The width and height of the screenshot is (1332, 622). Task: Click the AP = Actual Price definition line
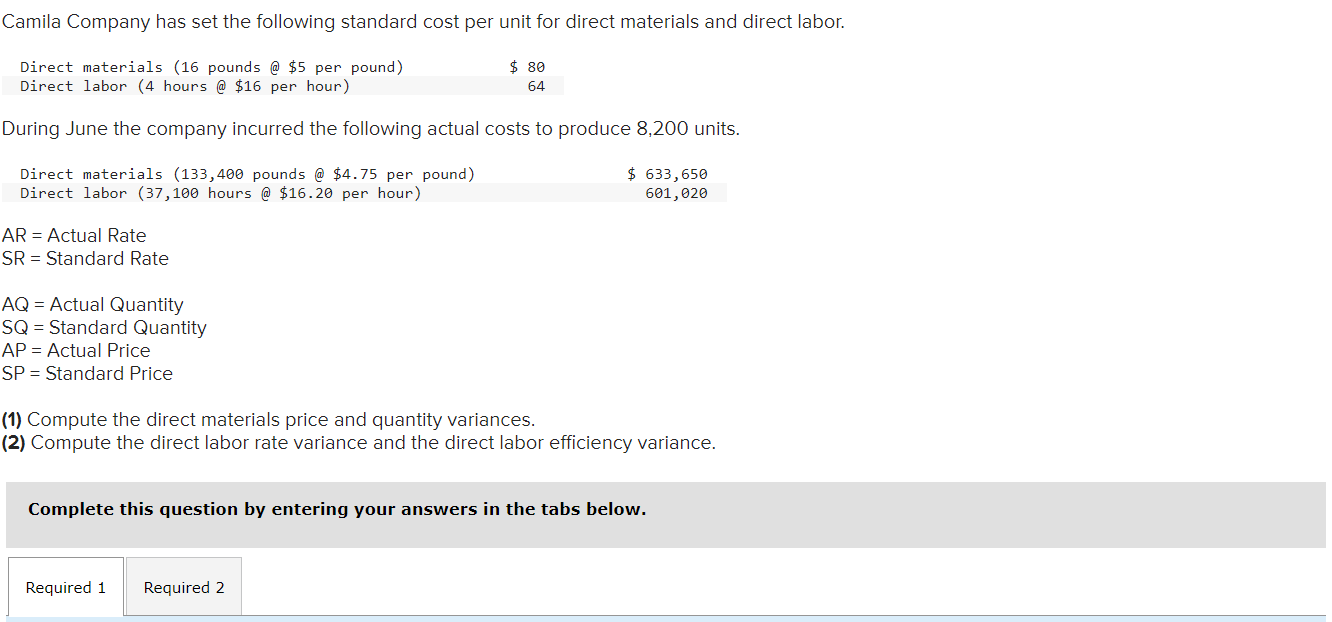point(75,350)
